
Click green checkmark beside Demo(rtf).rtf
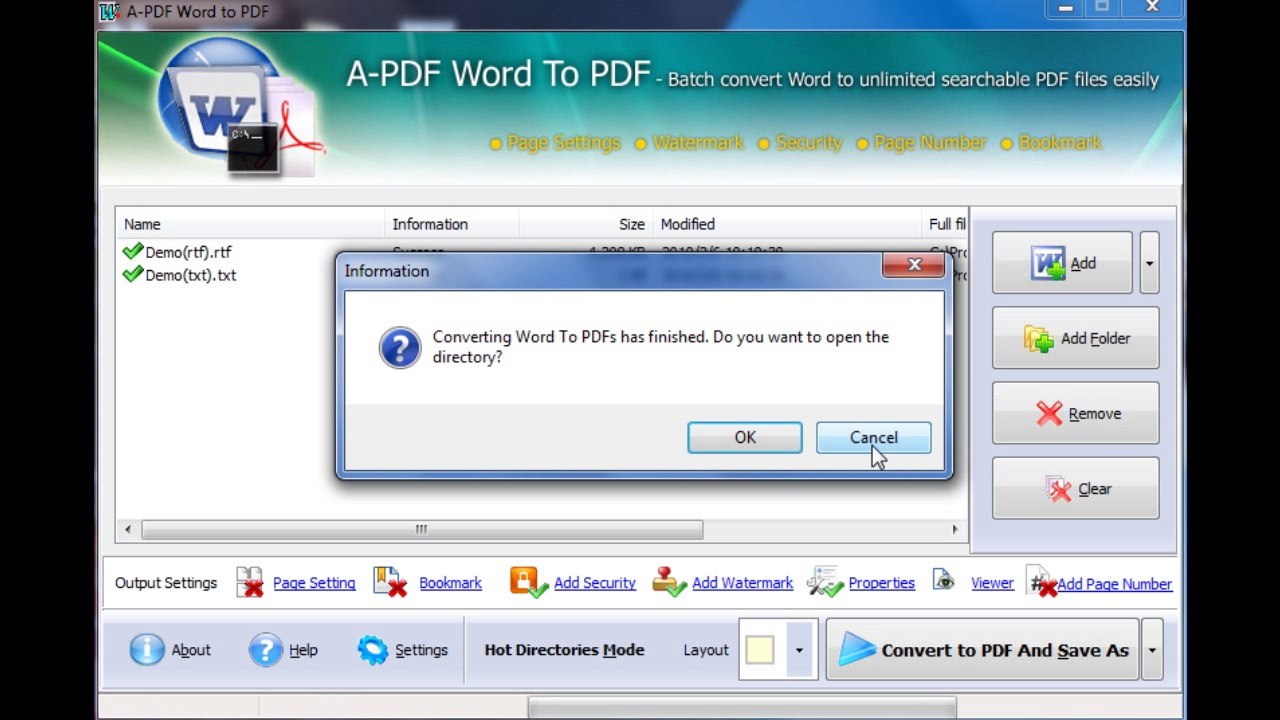(x=132, y=251)
